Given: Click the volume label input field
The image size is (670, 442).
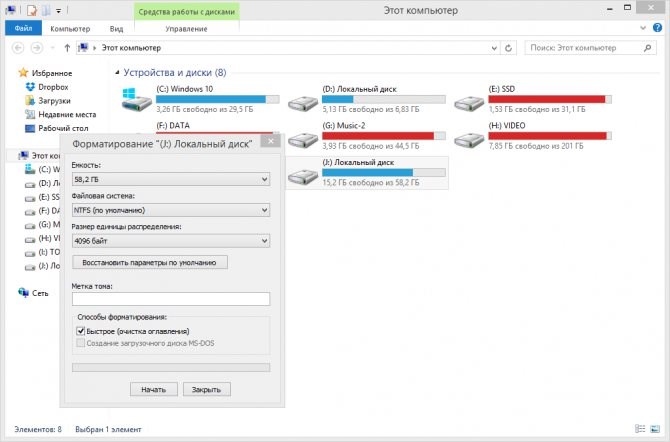Looking at the screenshot, I should (171, 299).
